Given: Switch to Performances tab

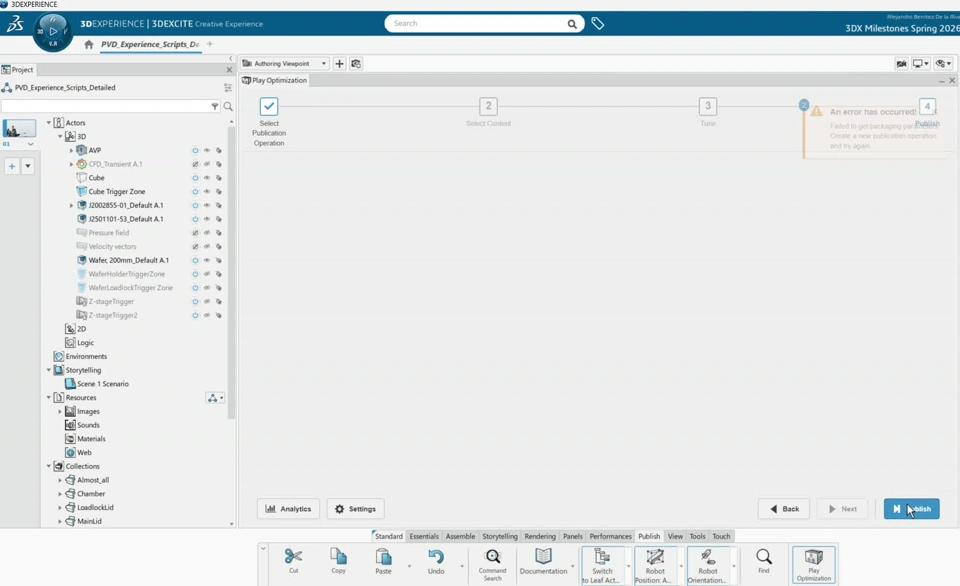Looking at the screenshot, I should [x=610, y=536].
